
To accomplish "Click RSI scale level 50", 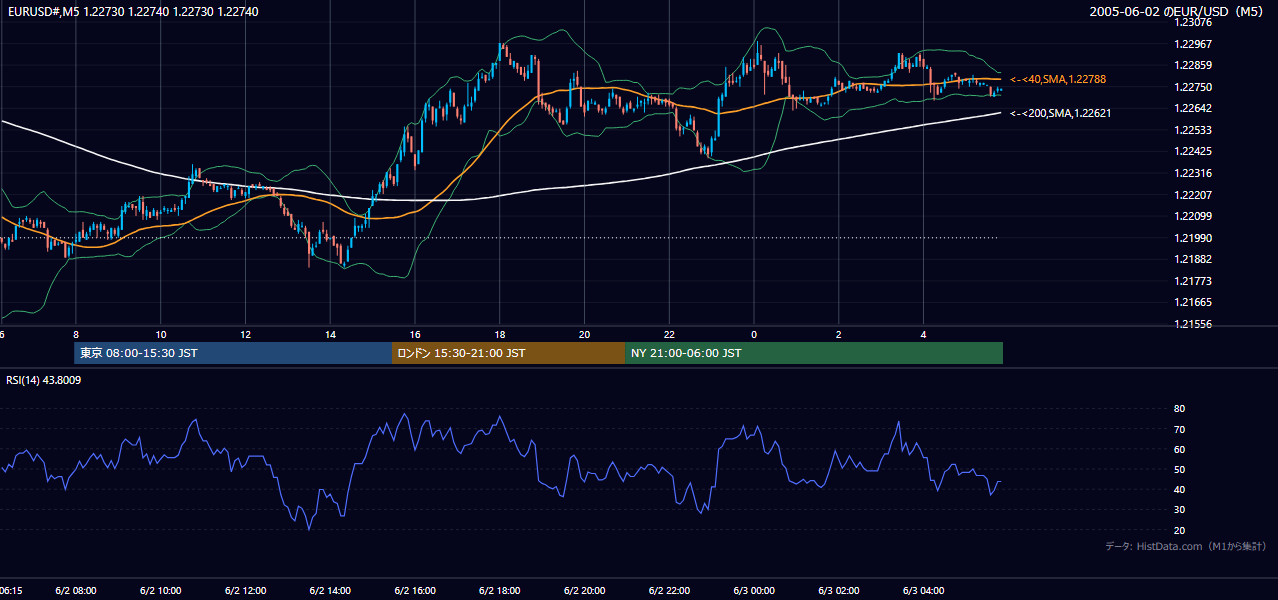I will [1179, 469].
